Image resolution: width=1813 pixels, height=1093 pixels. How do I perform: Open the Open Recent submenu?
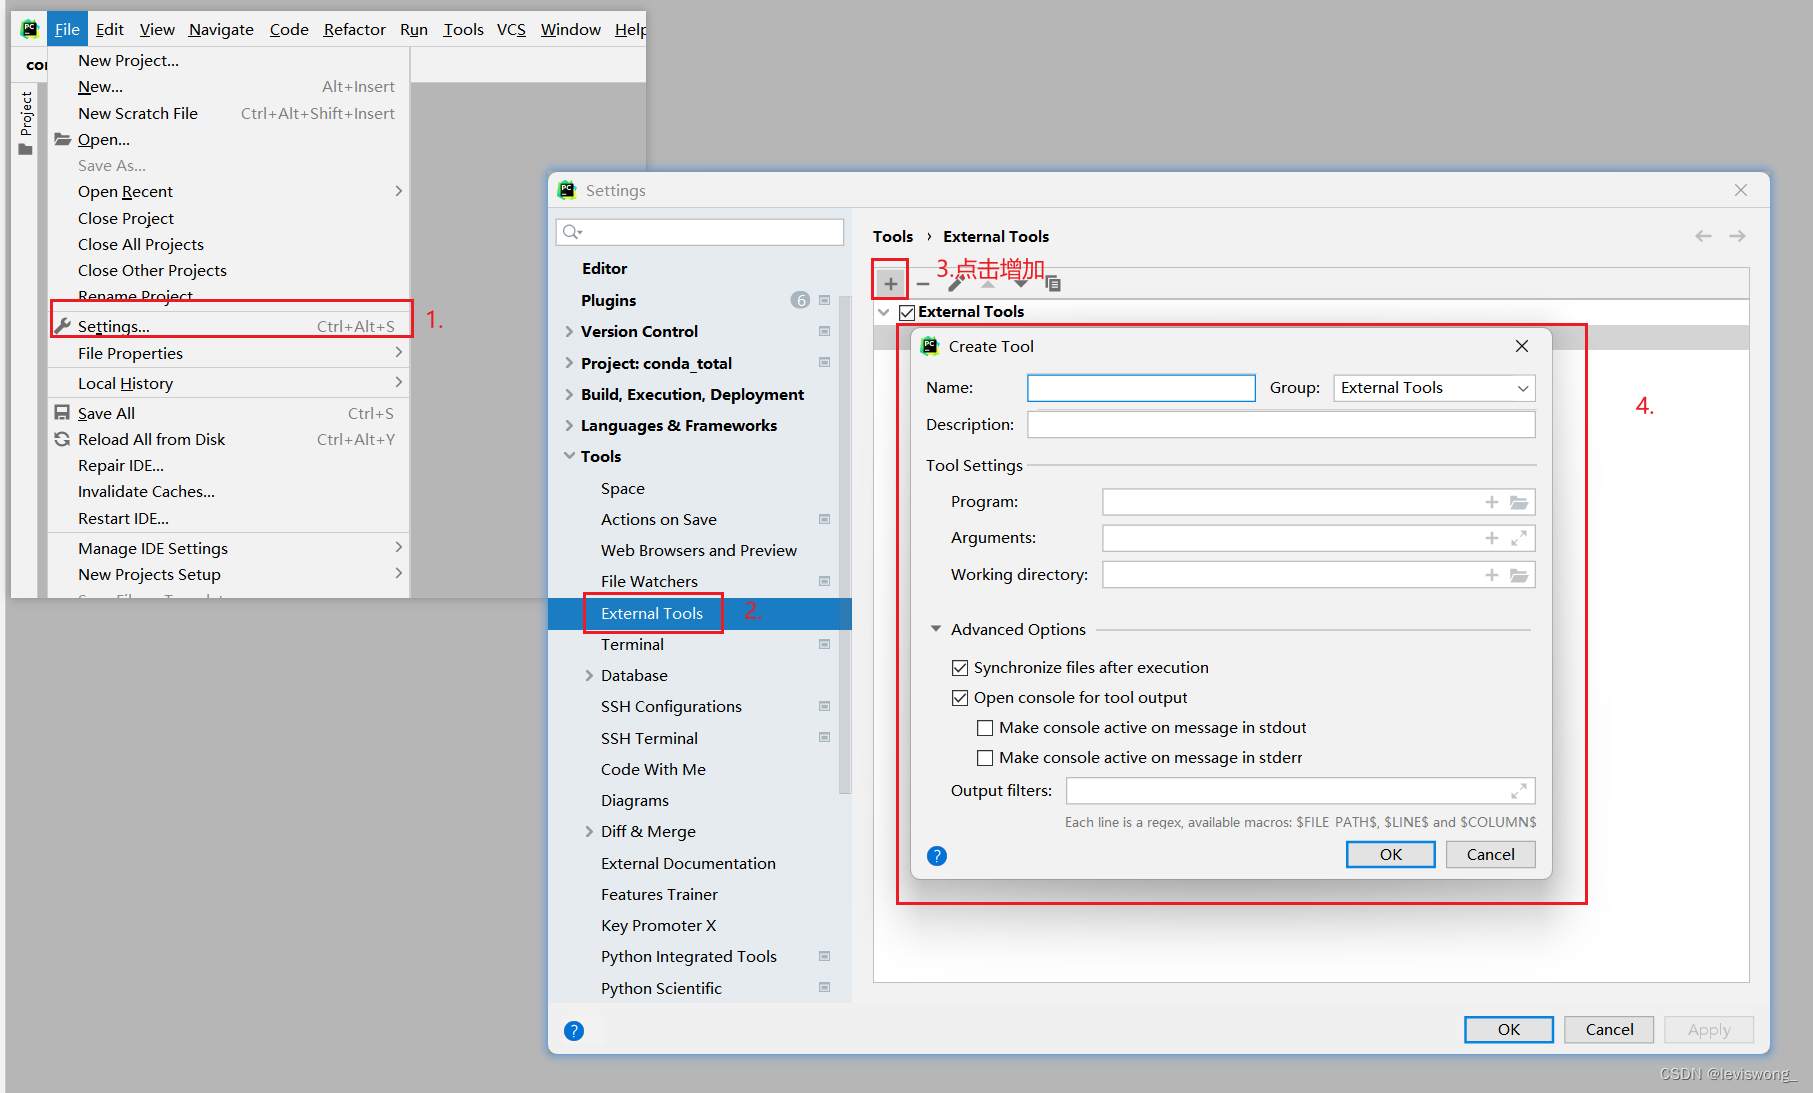230,191
